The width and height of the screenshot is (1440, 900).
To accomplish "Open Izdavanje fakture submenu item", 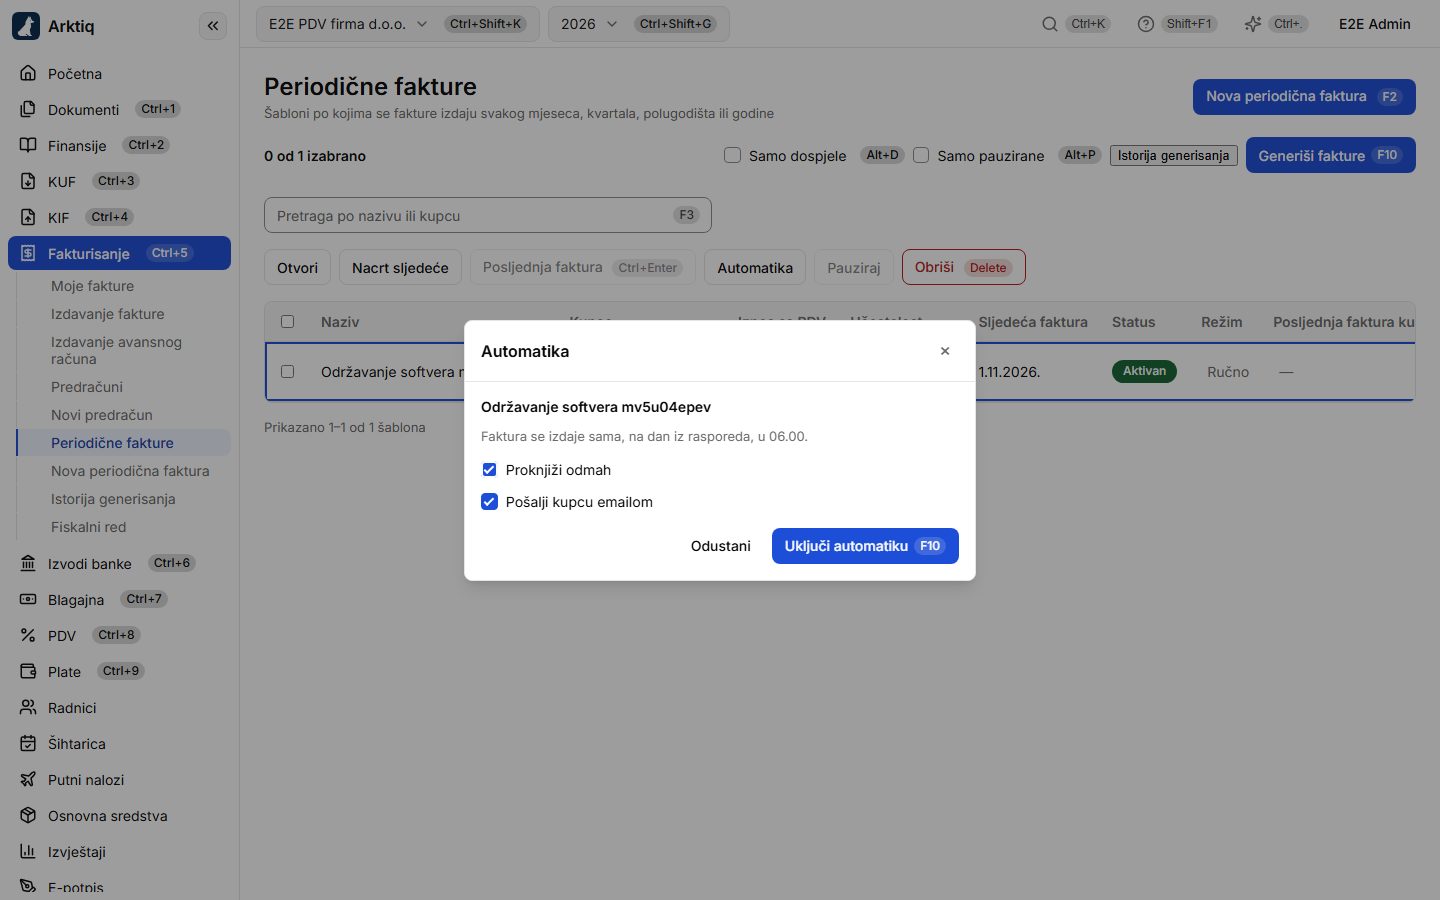I will coord(108,314).
